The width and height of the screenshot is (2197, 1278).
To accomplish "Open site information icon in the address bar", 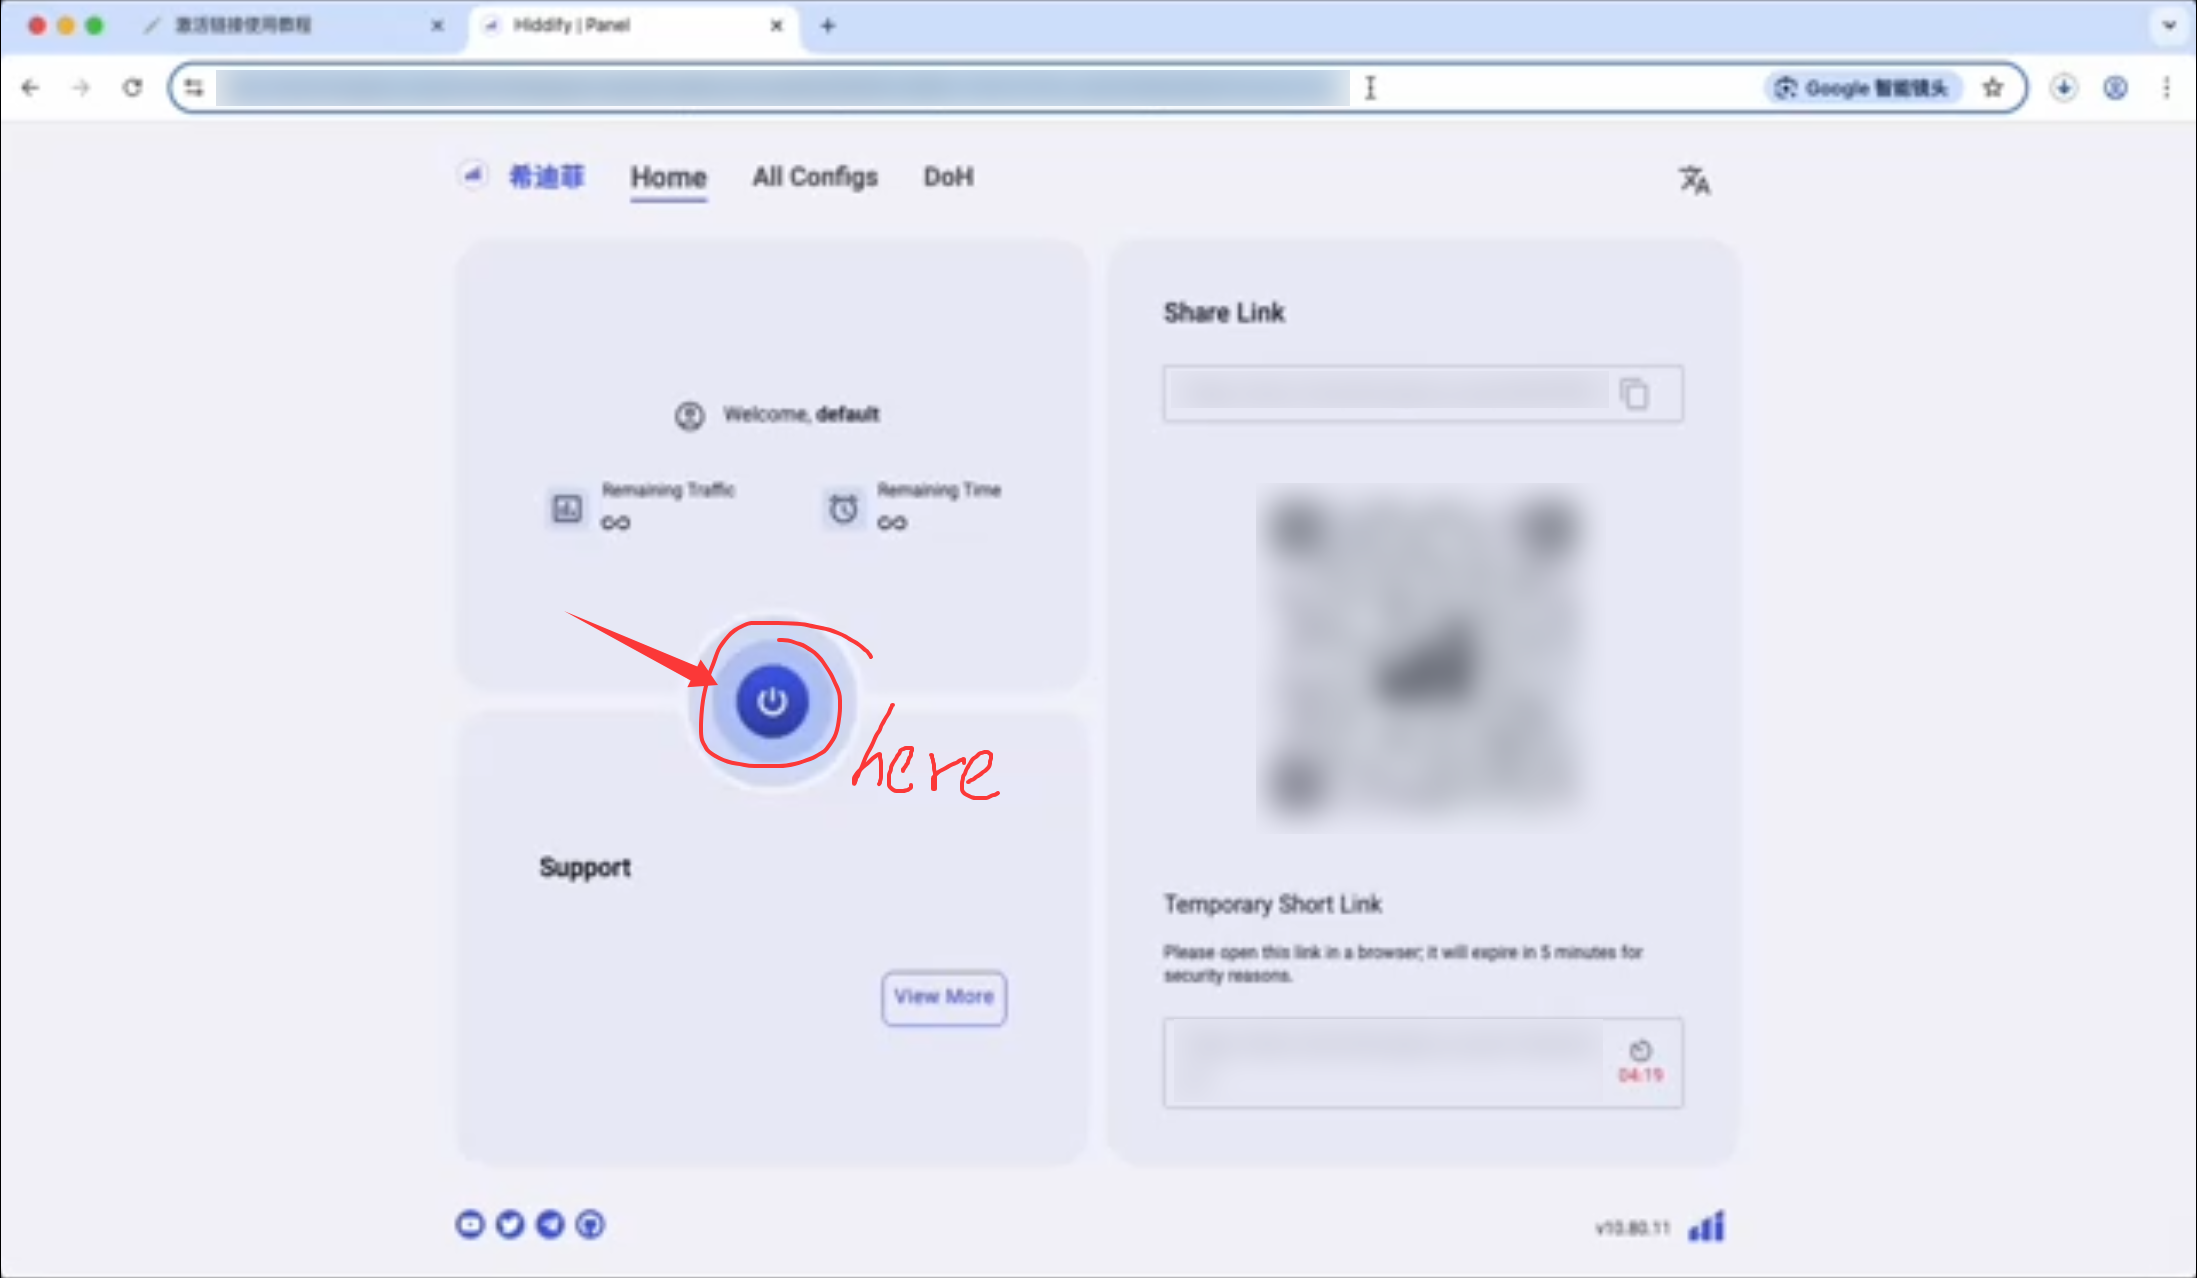I will coord(194,88).
